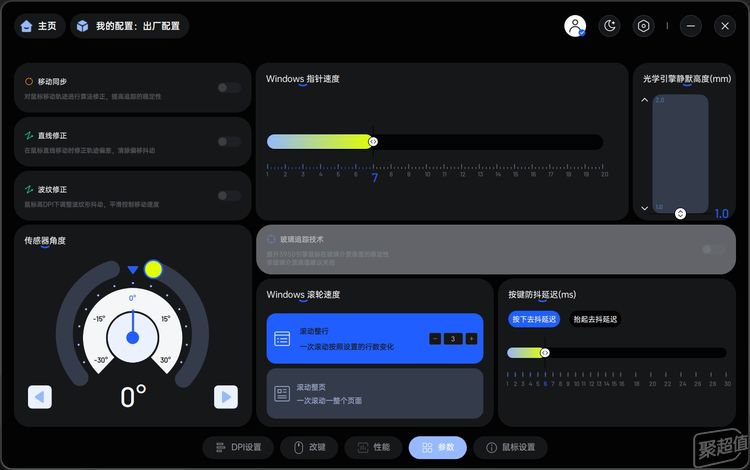Viewport: 750px width, 470px height.
Task: Click the down chevron for lift-off height
Action: point(645,208)
